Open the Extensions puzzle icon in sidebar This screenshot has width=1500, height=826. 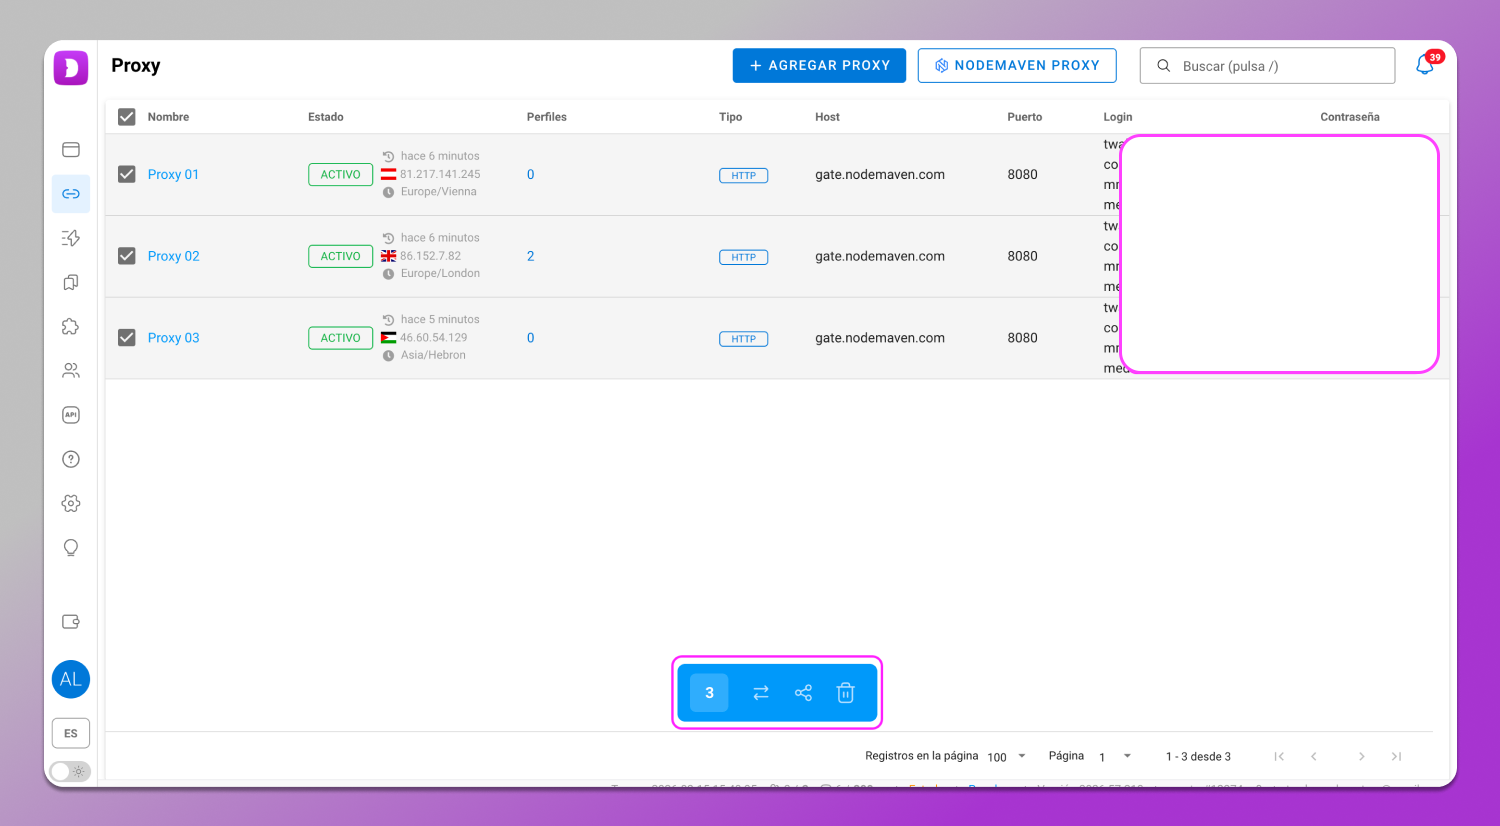pyautogui.click(x=71, y=326)
